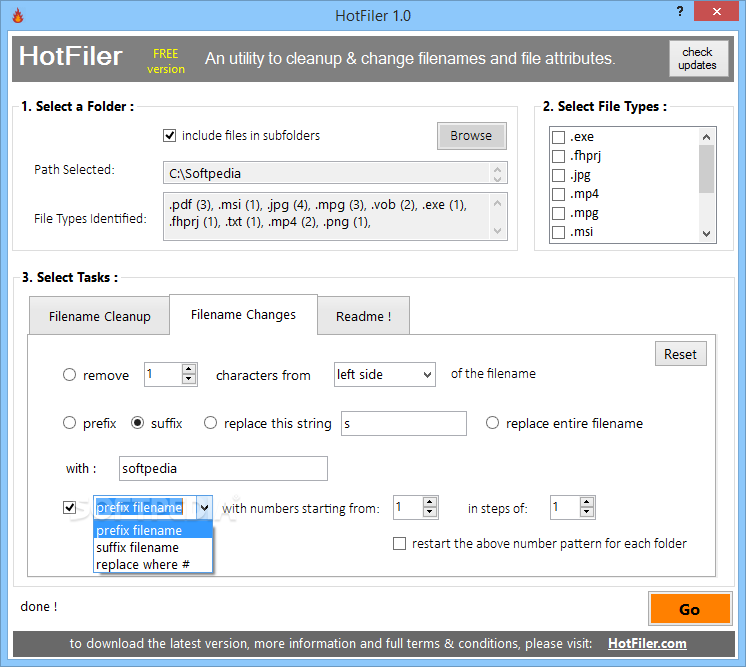Choose prefix filename from dropdown list
The width and height of the screenshot is (746, 667).
point(153,530)
